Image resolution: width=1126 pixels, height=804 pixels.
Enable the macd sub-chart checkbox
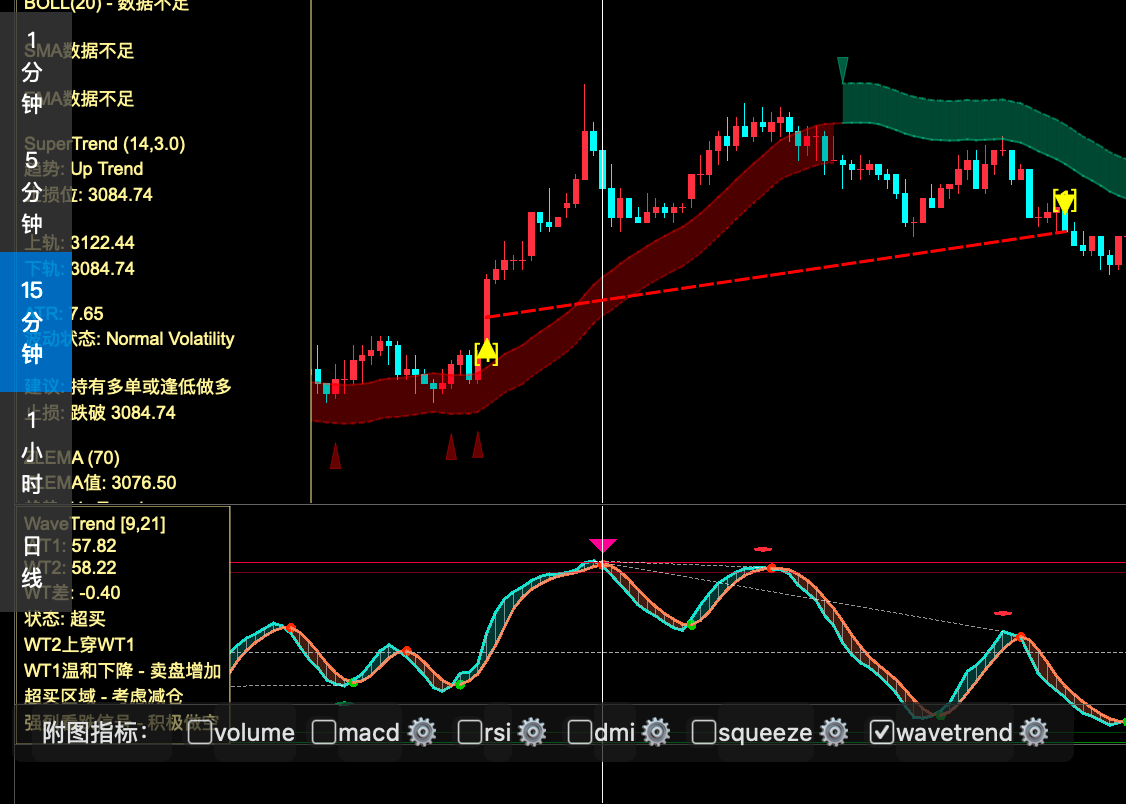point(324,732)
